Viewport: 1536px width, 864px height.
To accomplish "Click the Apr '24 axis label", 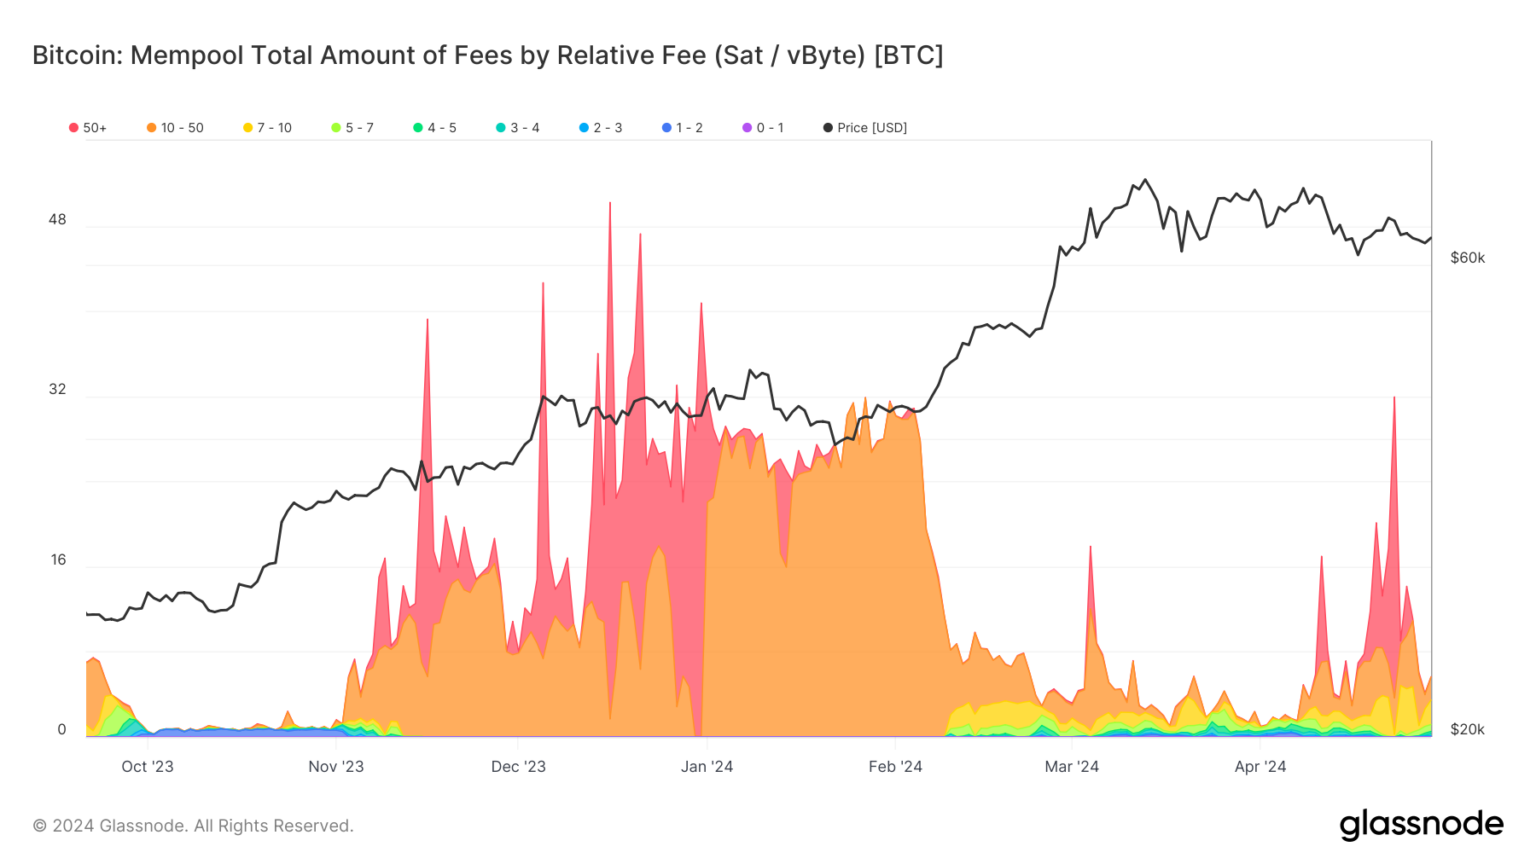I will pyautogui.click(x=1260, y=767).
